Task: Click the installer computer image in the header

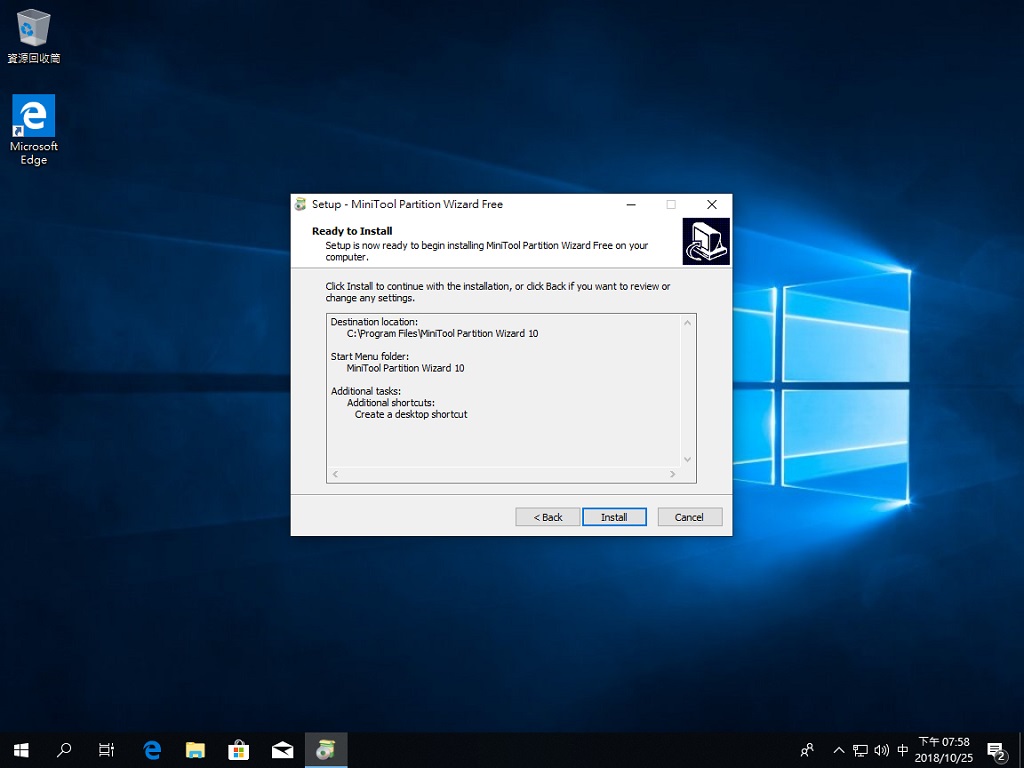Action: (706, 241)
